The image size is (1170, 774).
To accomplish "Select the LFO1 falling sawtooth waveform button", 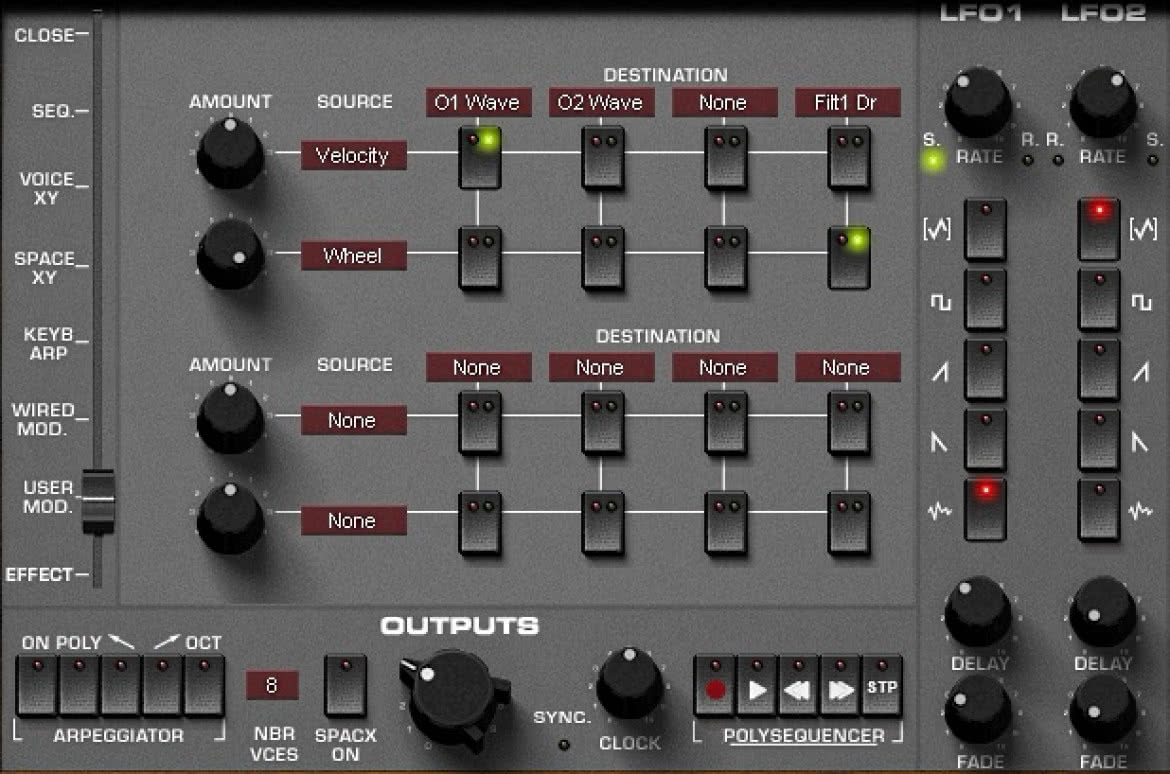I will [x=985, y=439].
